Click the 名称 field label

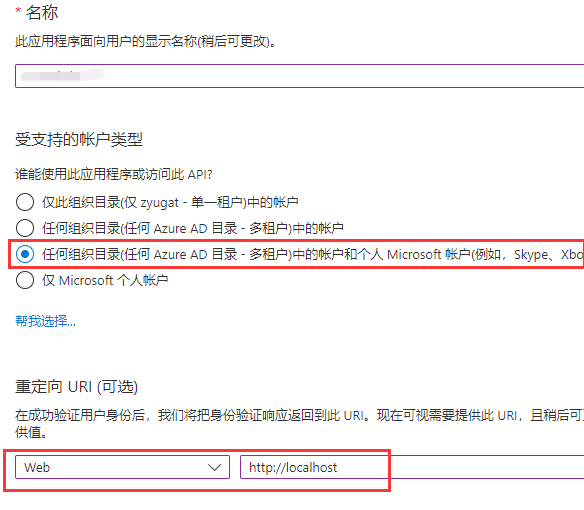[42, 13]
